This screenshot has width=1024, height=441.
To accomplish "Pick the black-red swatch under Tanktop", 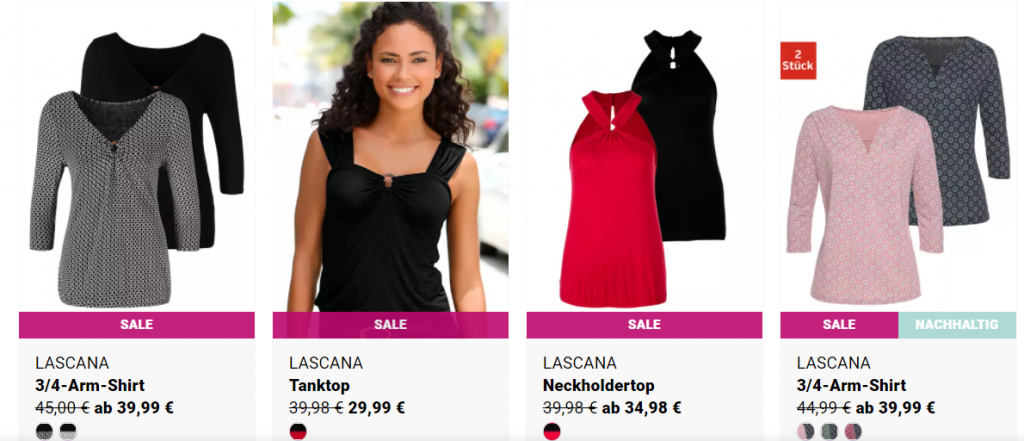I will pos(298,432).
